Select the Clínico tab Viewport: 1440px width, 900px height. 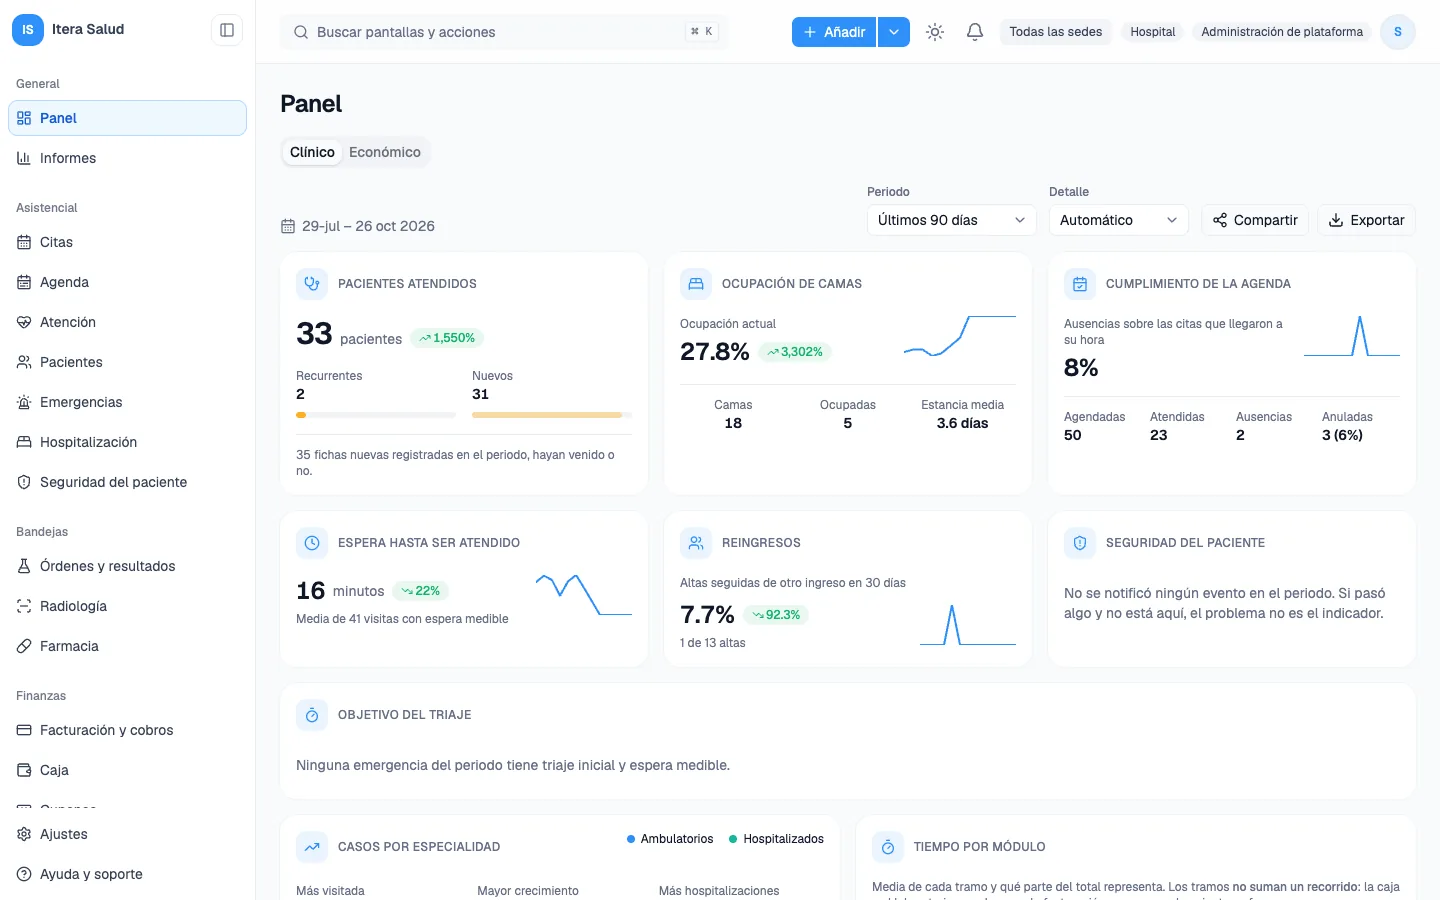[312, 152]
